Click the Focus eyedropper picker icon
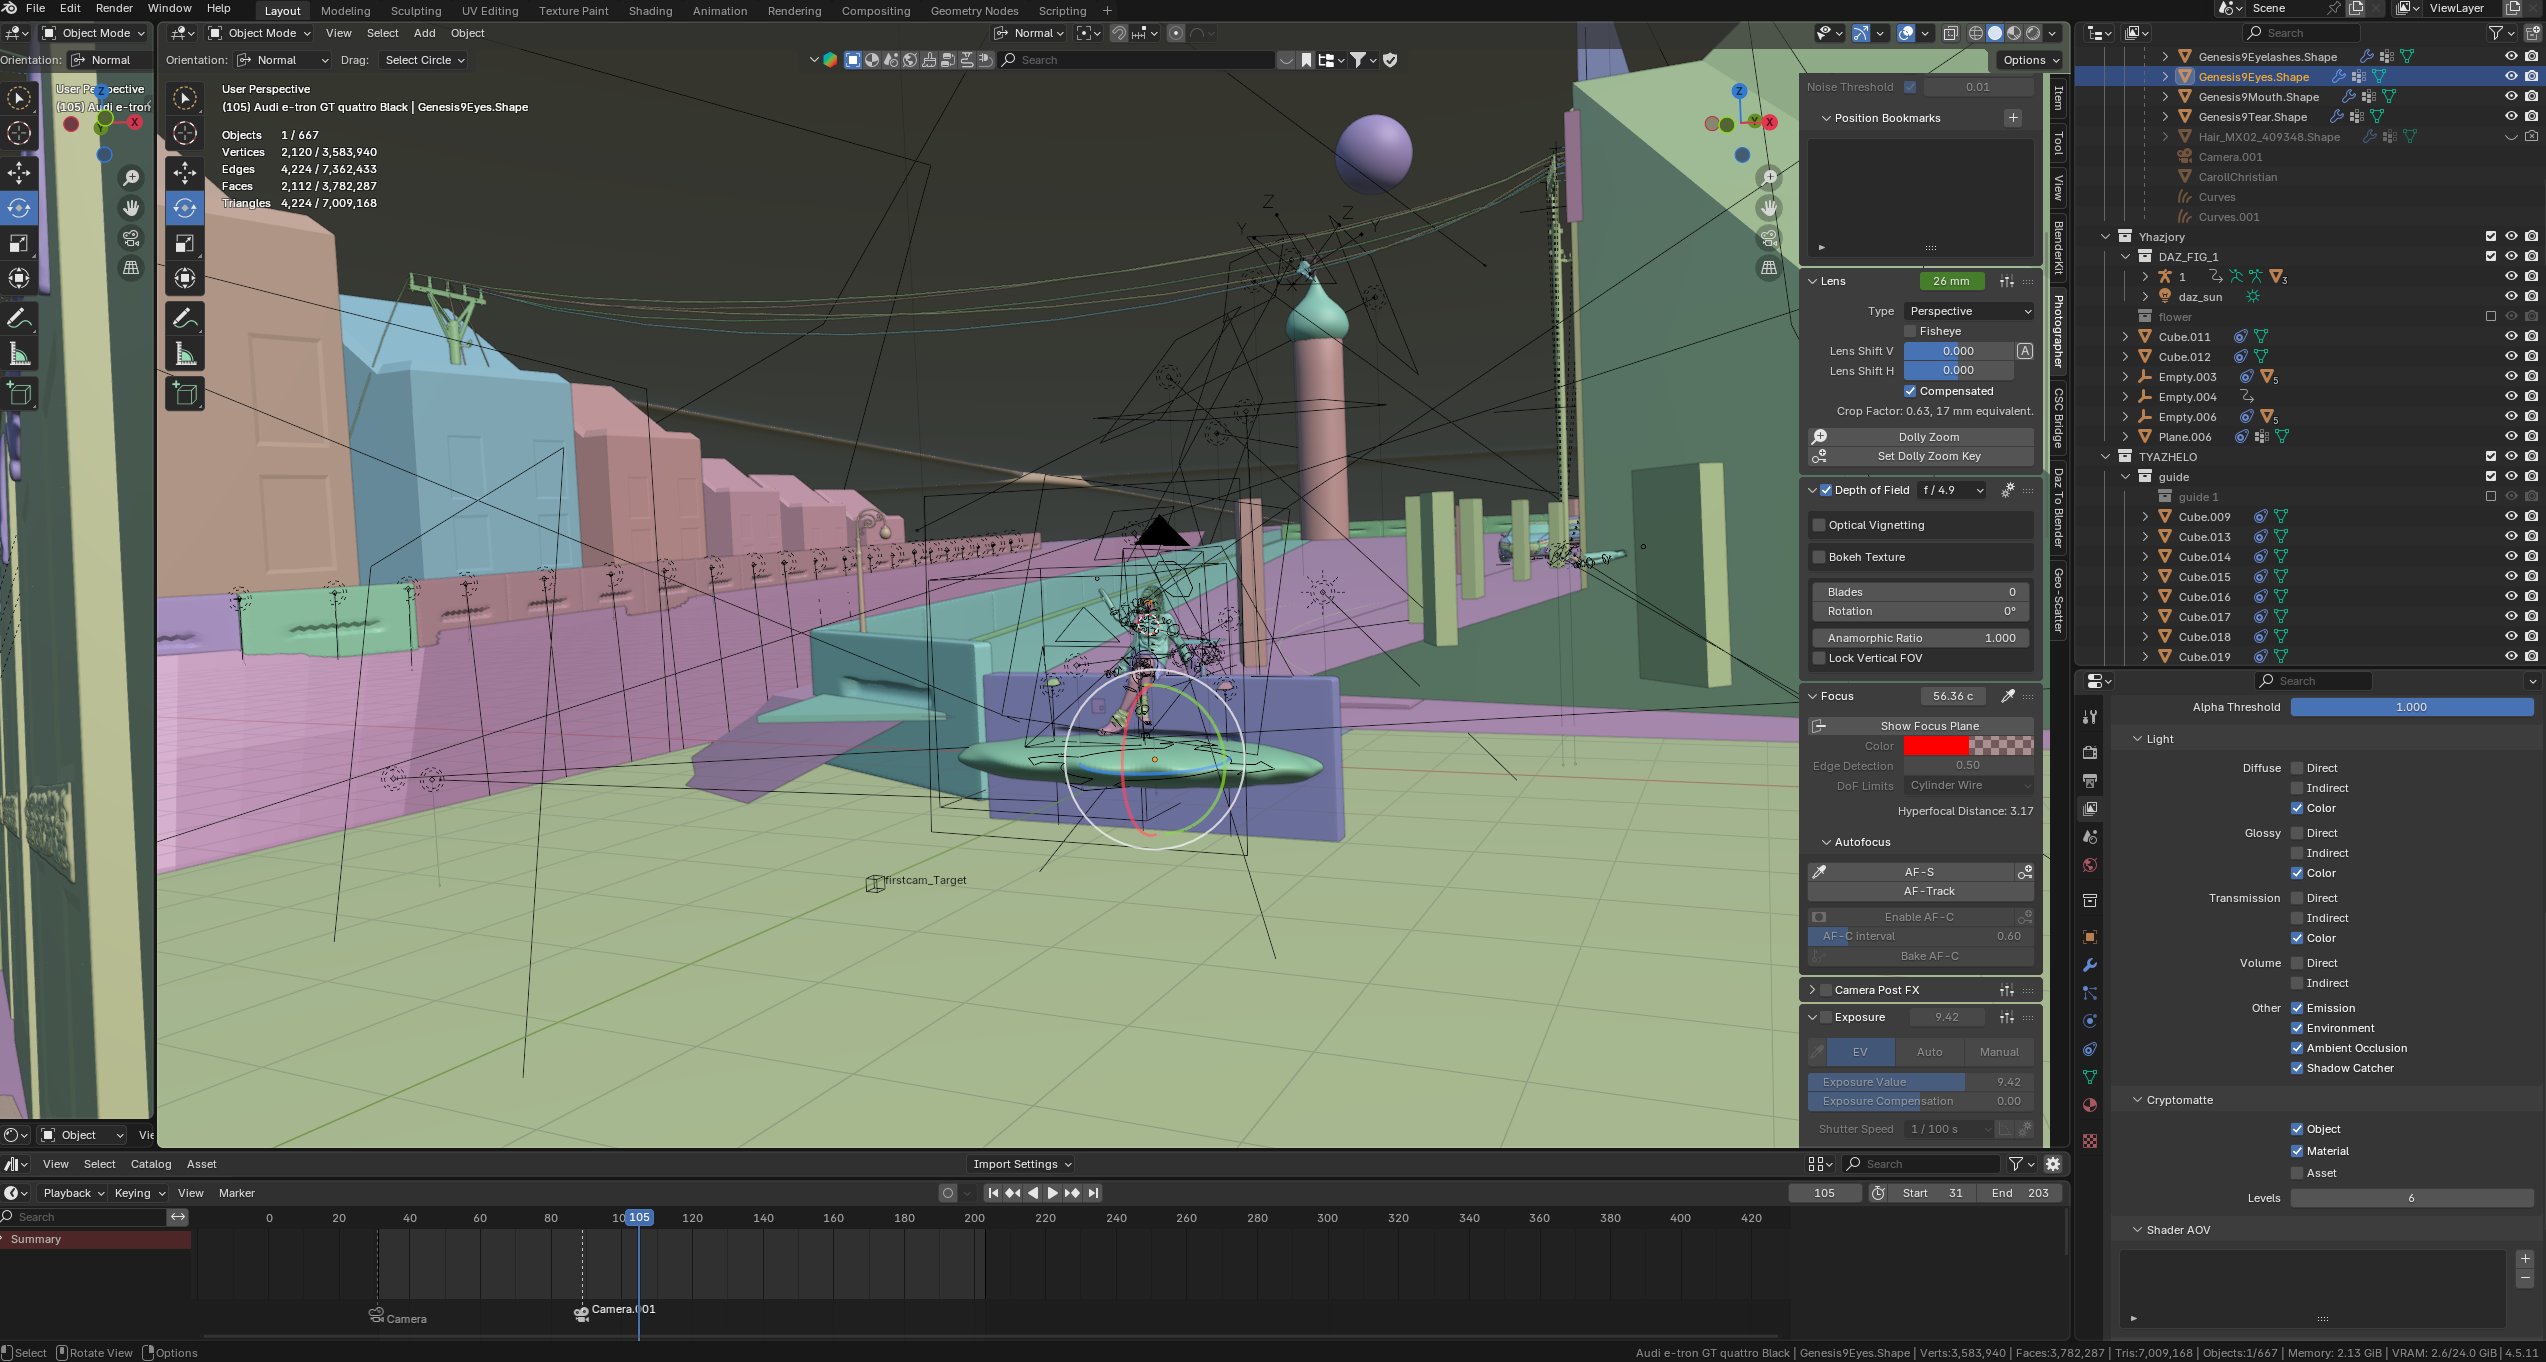 2007,696
